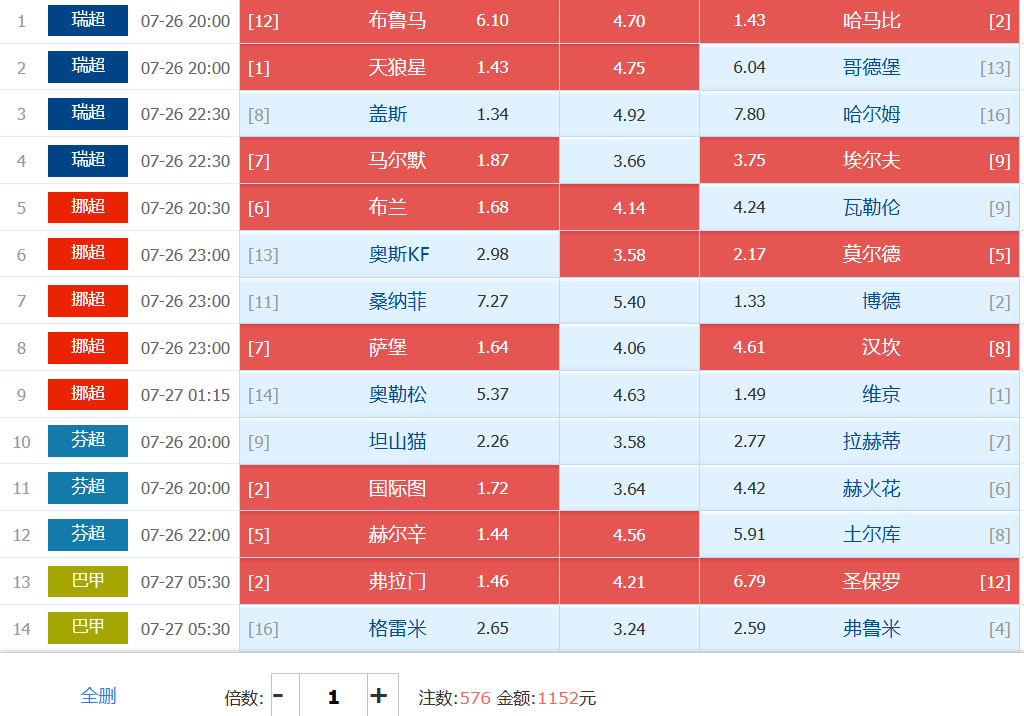1024x716 pixels.
Task: Select draw odds 3.58 in row 10
Action: click(629, 442)
